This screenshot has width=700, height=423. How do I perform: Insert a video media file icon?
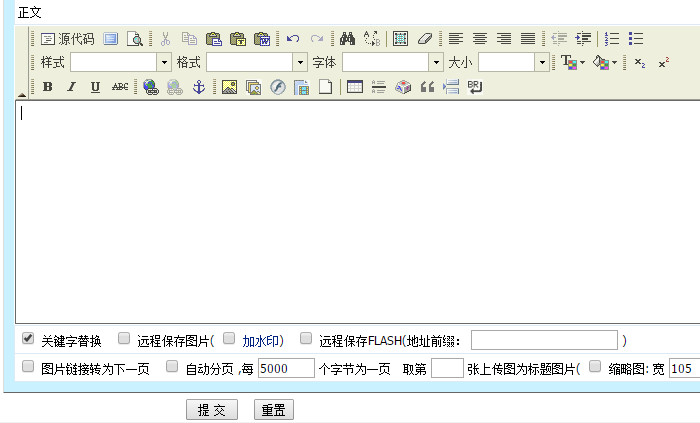pyautogui.click(x=302, y=87)
